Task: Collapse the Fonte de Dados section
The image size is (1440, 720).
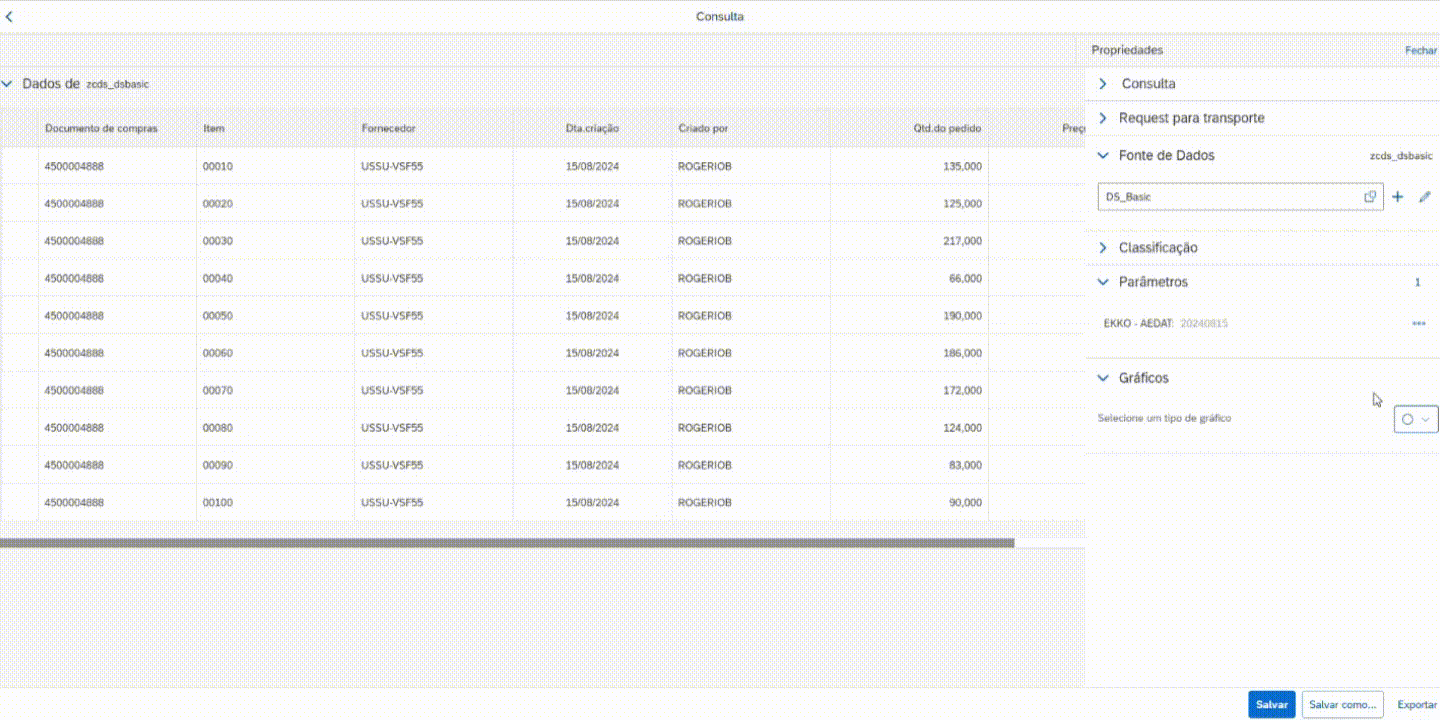Action: (x=1104, y=156)
